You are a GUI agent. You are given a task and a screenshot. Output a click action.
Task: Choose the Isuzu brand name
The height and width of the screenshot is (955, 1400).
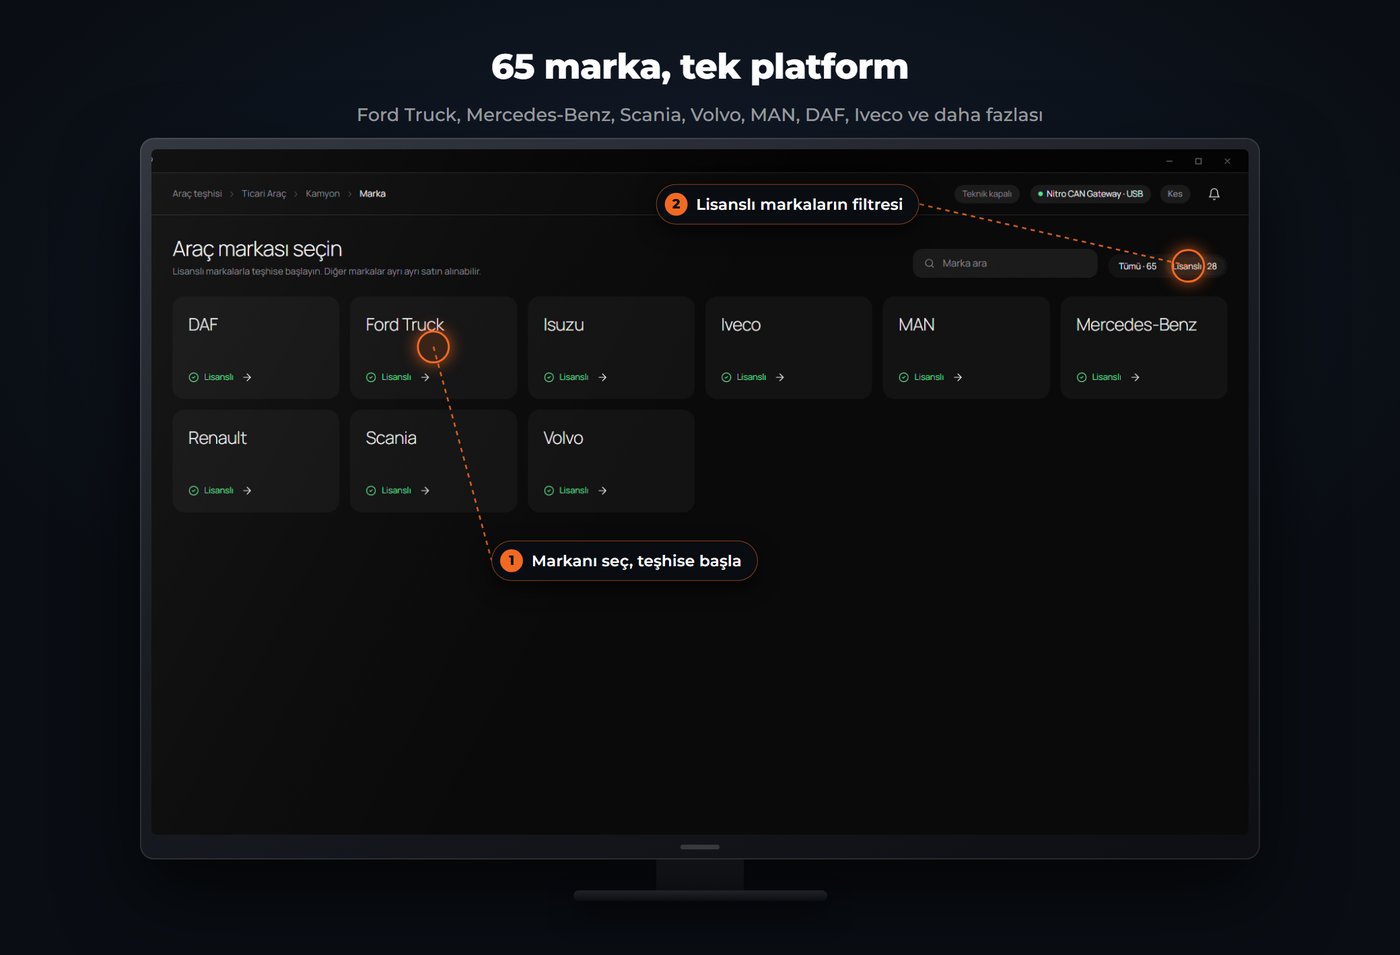(x=564, y=325)
